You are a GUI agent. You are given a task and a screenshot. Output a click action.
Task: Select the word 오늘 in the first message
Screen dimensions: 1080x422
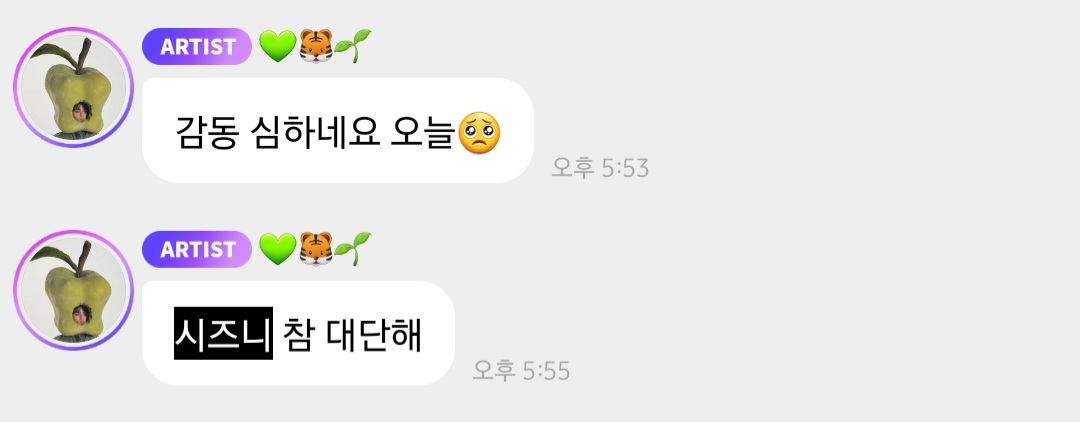pos(424,131)
